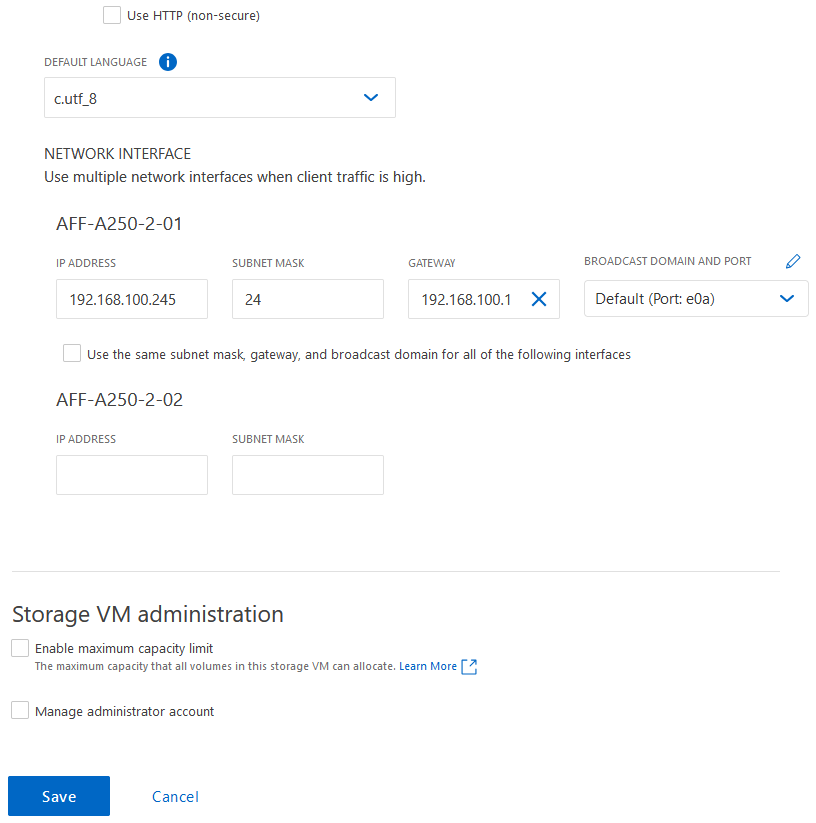The width and height of the screenshot is (816, 823).
Task: Click the pencil icon to edit broadcast domain
Action: (793, 260)
